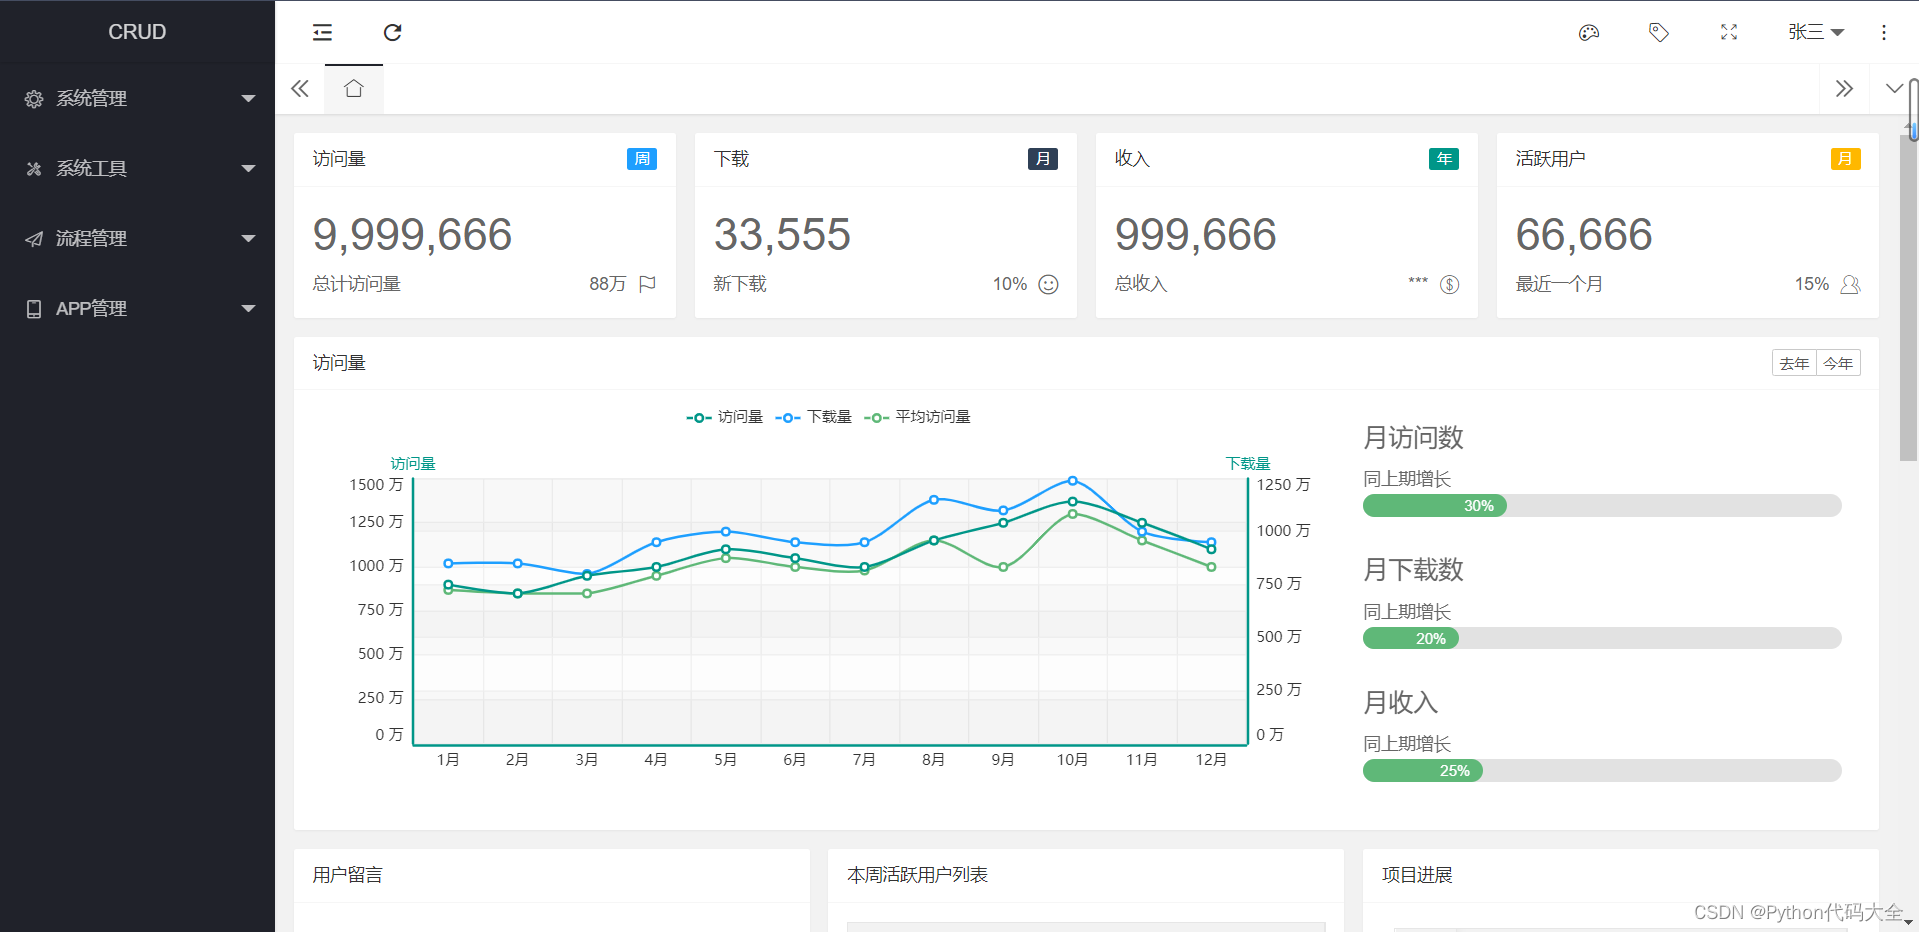The image size is (1919, 932).
Task: Collapse the sidebar using double-arrow button
Action: pos(299,88)
